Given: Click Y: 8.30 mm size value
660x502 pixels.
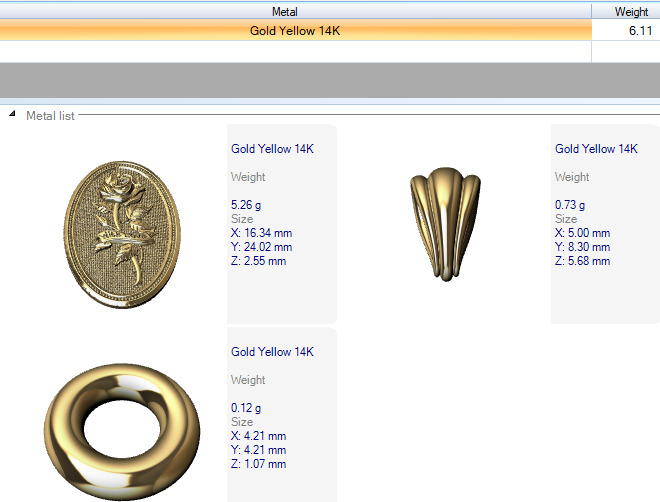Looking at the screenshot, I should [x=583, y=247].
